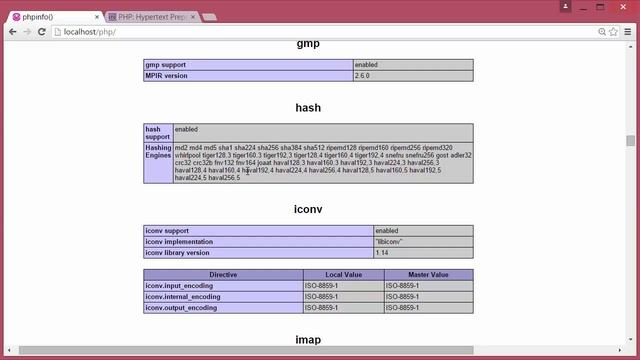This screenshot has width=640, height=360.
Task: Click the hash section heading
Action: 308,108
